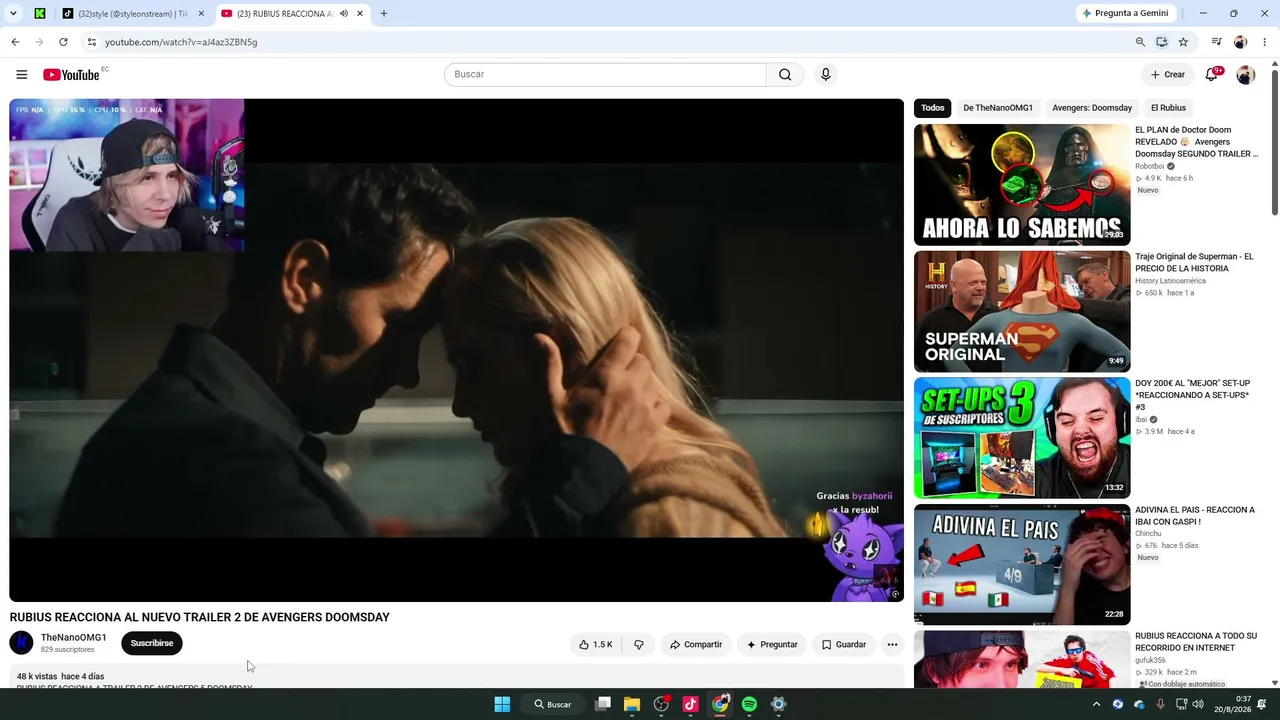Open the Superman Original thumbnail

click(x=1022, y=311)
